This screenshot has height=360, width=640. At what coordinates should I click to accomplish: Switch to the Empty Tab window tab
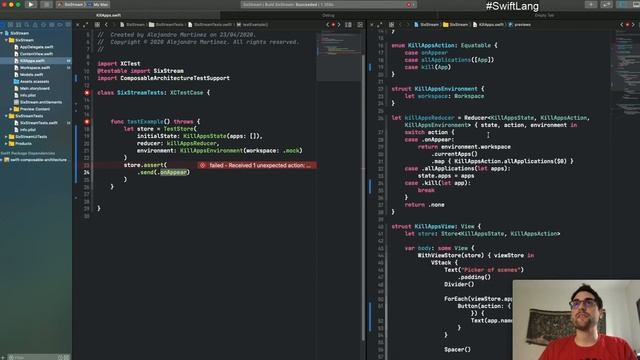point(544,15)
